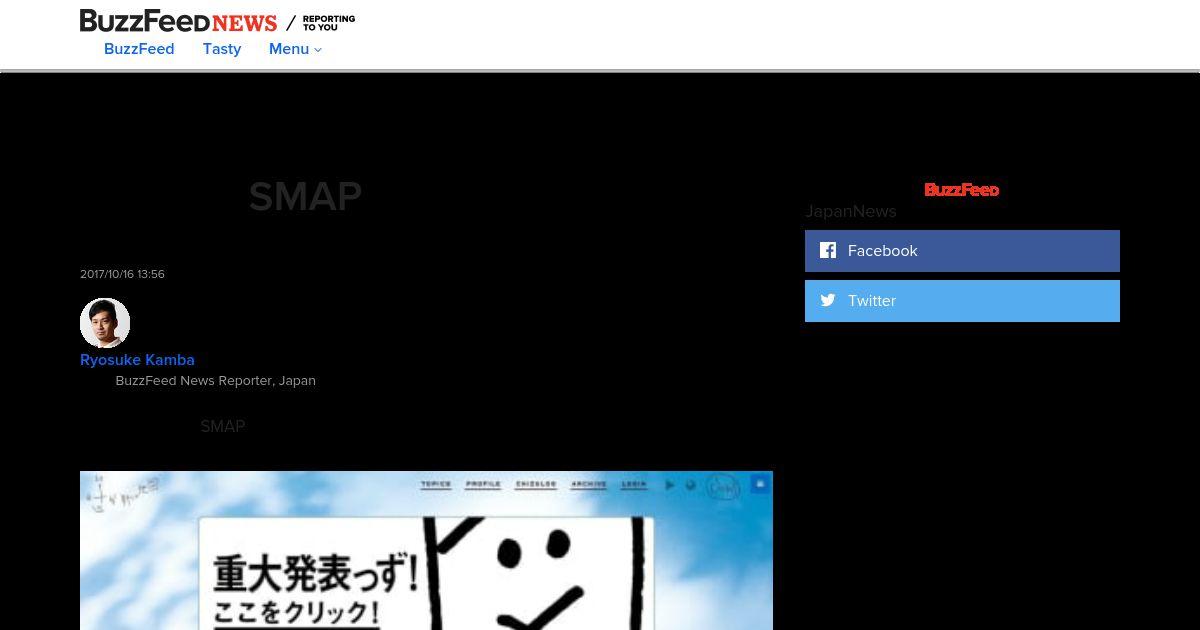Image resolution: width=1200 pixels, height=630 pixels.
Task: Click the SMAP subheading text
Action: [222, 426]
